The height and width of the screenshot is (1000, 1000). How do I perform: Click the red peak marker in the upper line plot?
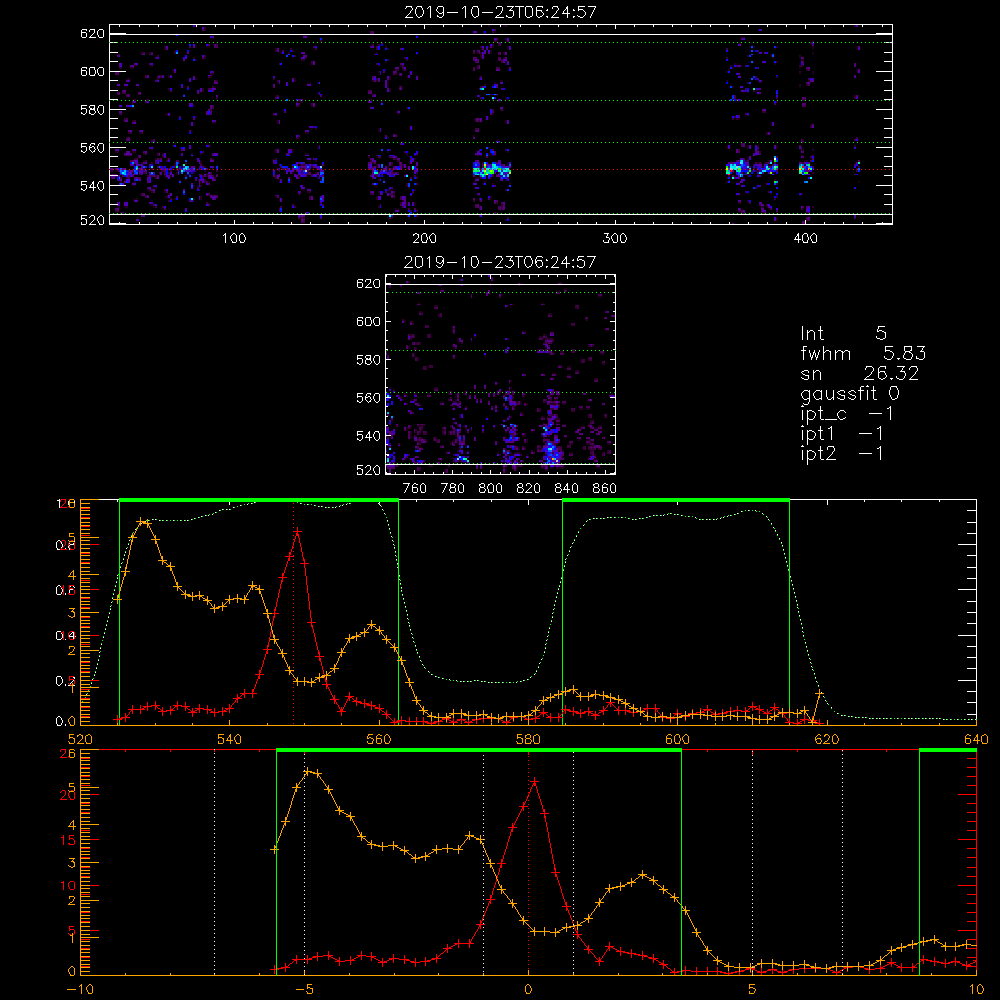tap(297, 531)
